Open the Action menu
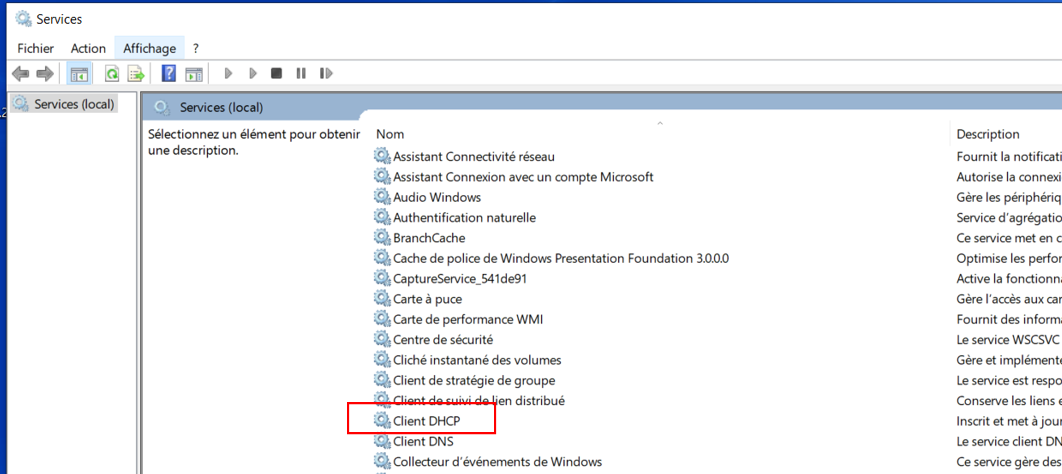Screen dimensions: 1062x474 pos(88,48)
